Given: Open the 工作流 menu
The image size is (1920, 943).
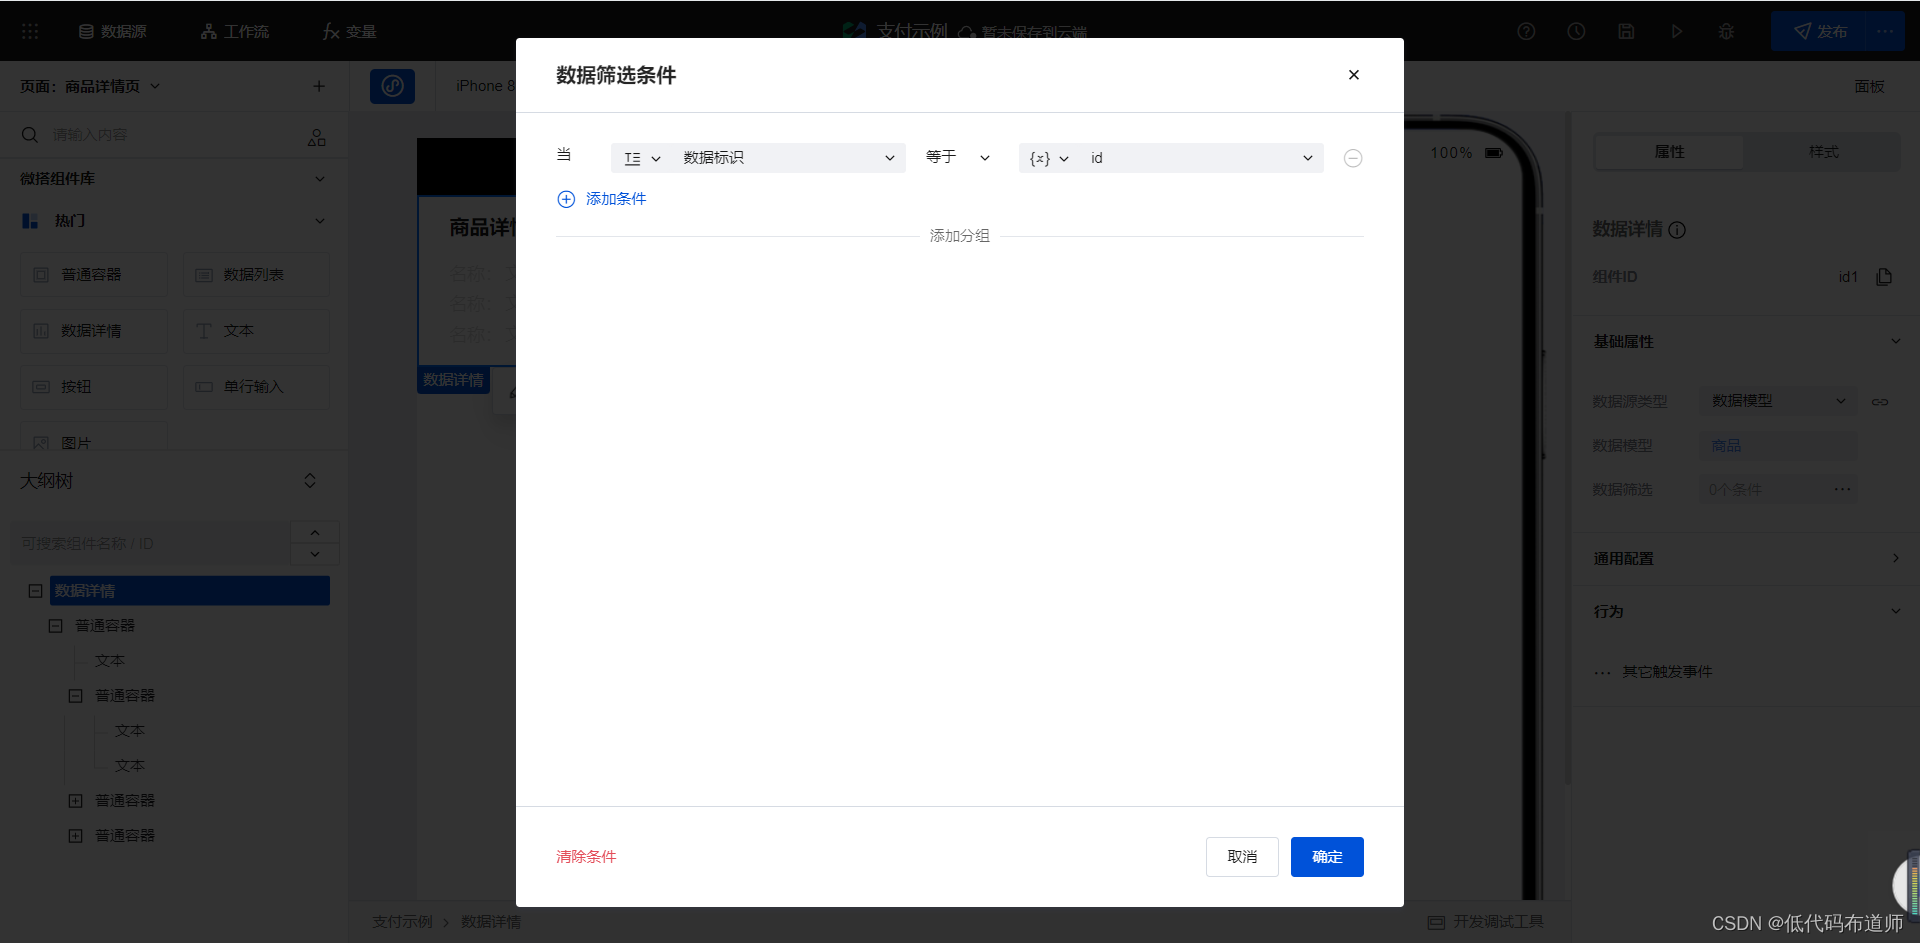Looking at the screenshot, I should (x=235, y=32).
